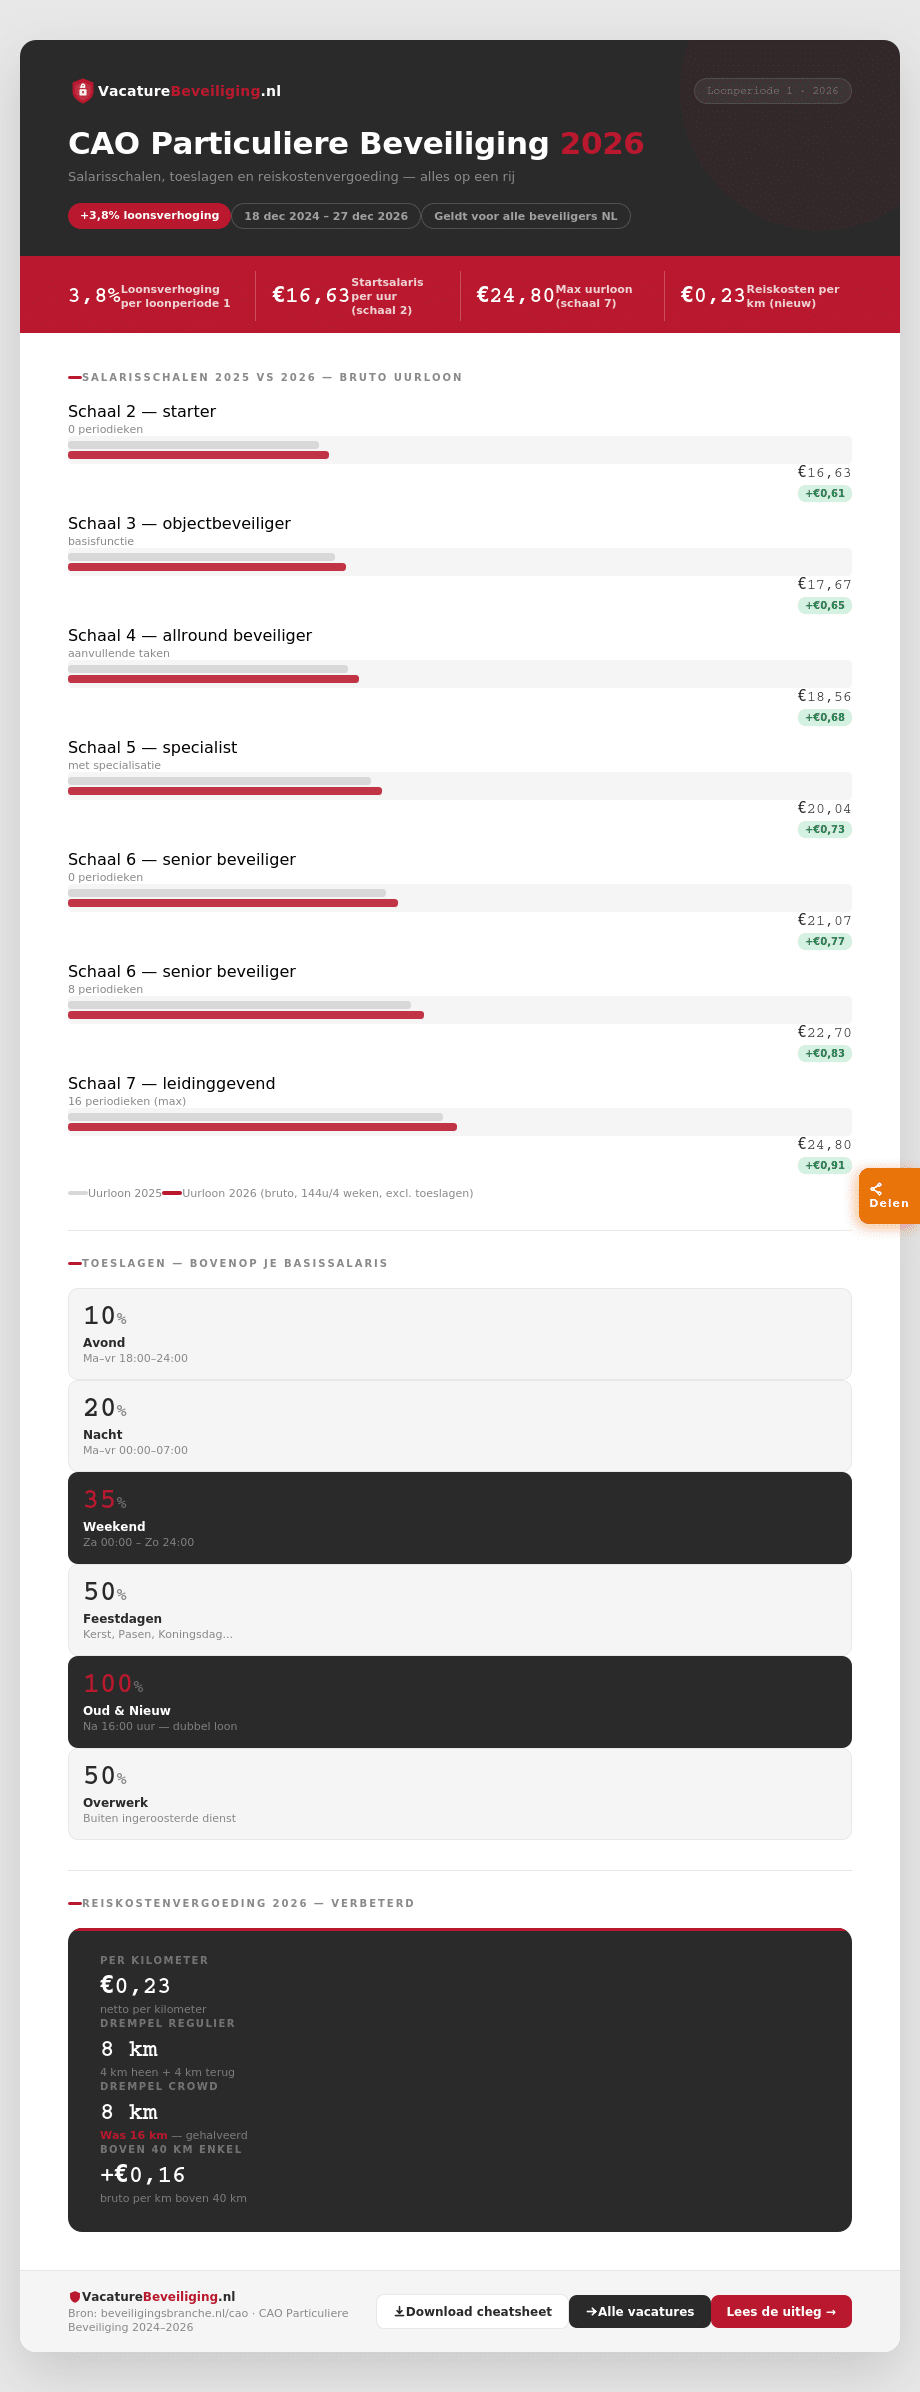The height and width of the screenshot is (2392, 920).
Task: Click the 18 dec 2024 – 27 dec 2026 pill
Action: click(326, 216)
